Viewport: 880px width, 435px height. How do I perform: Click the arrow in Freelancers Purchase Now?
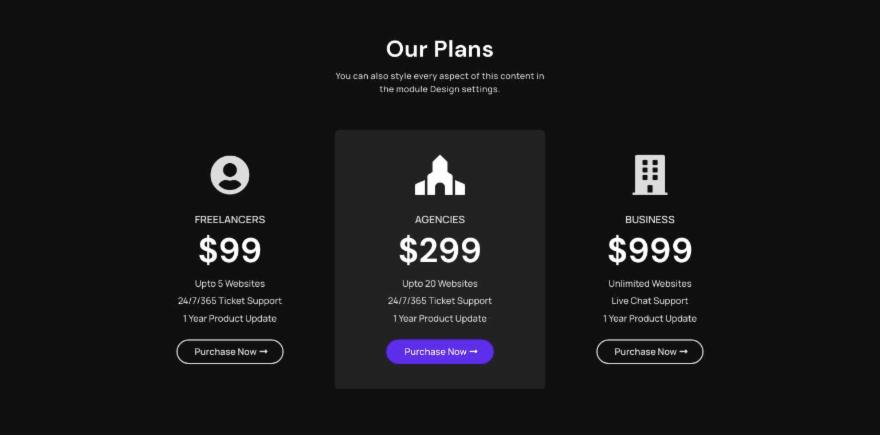pyautogui.click(x=264, y=352)
